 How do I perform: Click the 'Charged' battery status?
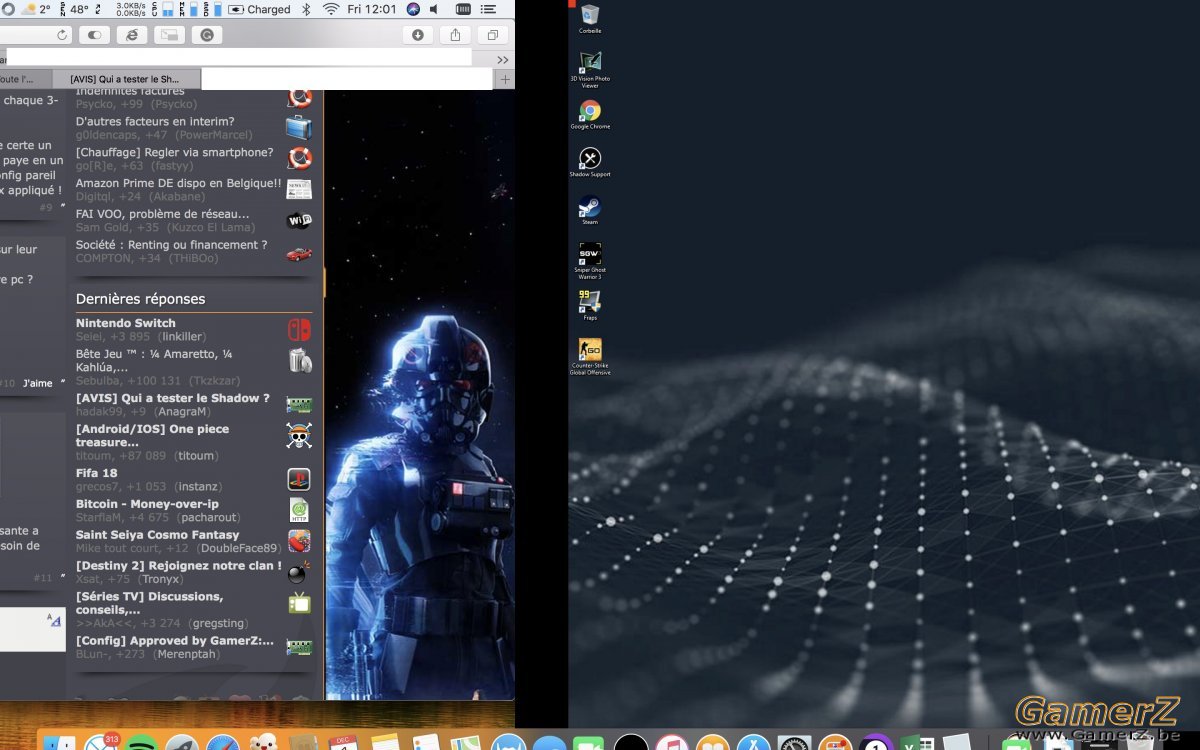(x=259, y=9)
